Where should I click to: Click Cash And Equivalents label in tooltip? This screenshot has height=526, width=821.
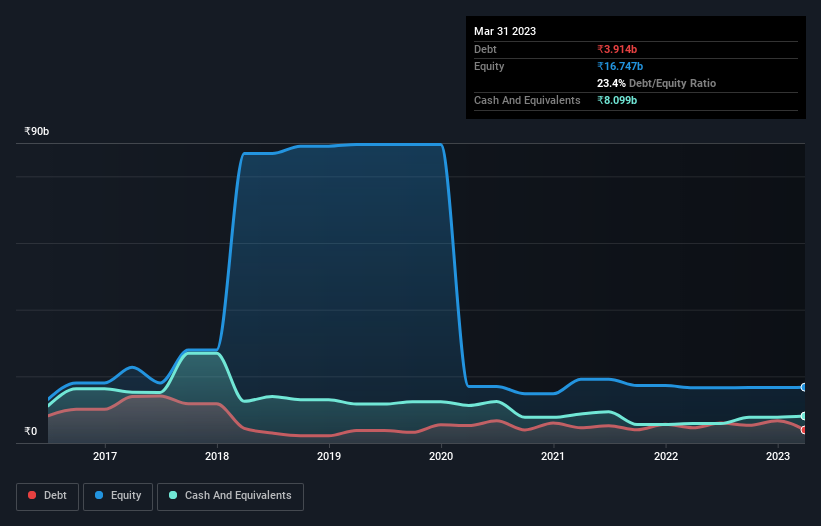527,100
